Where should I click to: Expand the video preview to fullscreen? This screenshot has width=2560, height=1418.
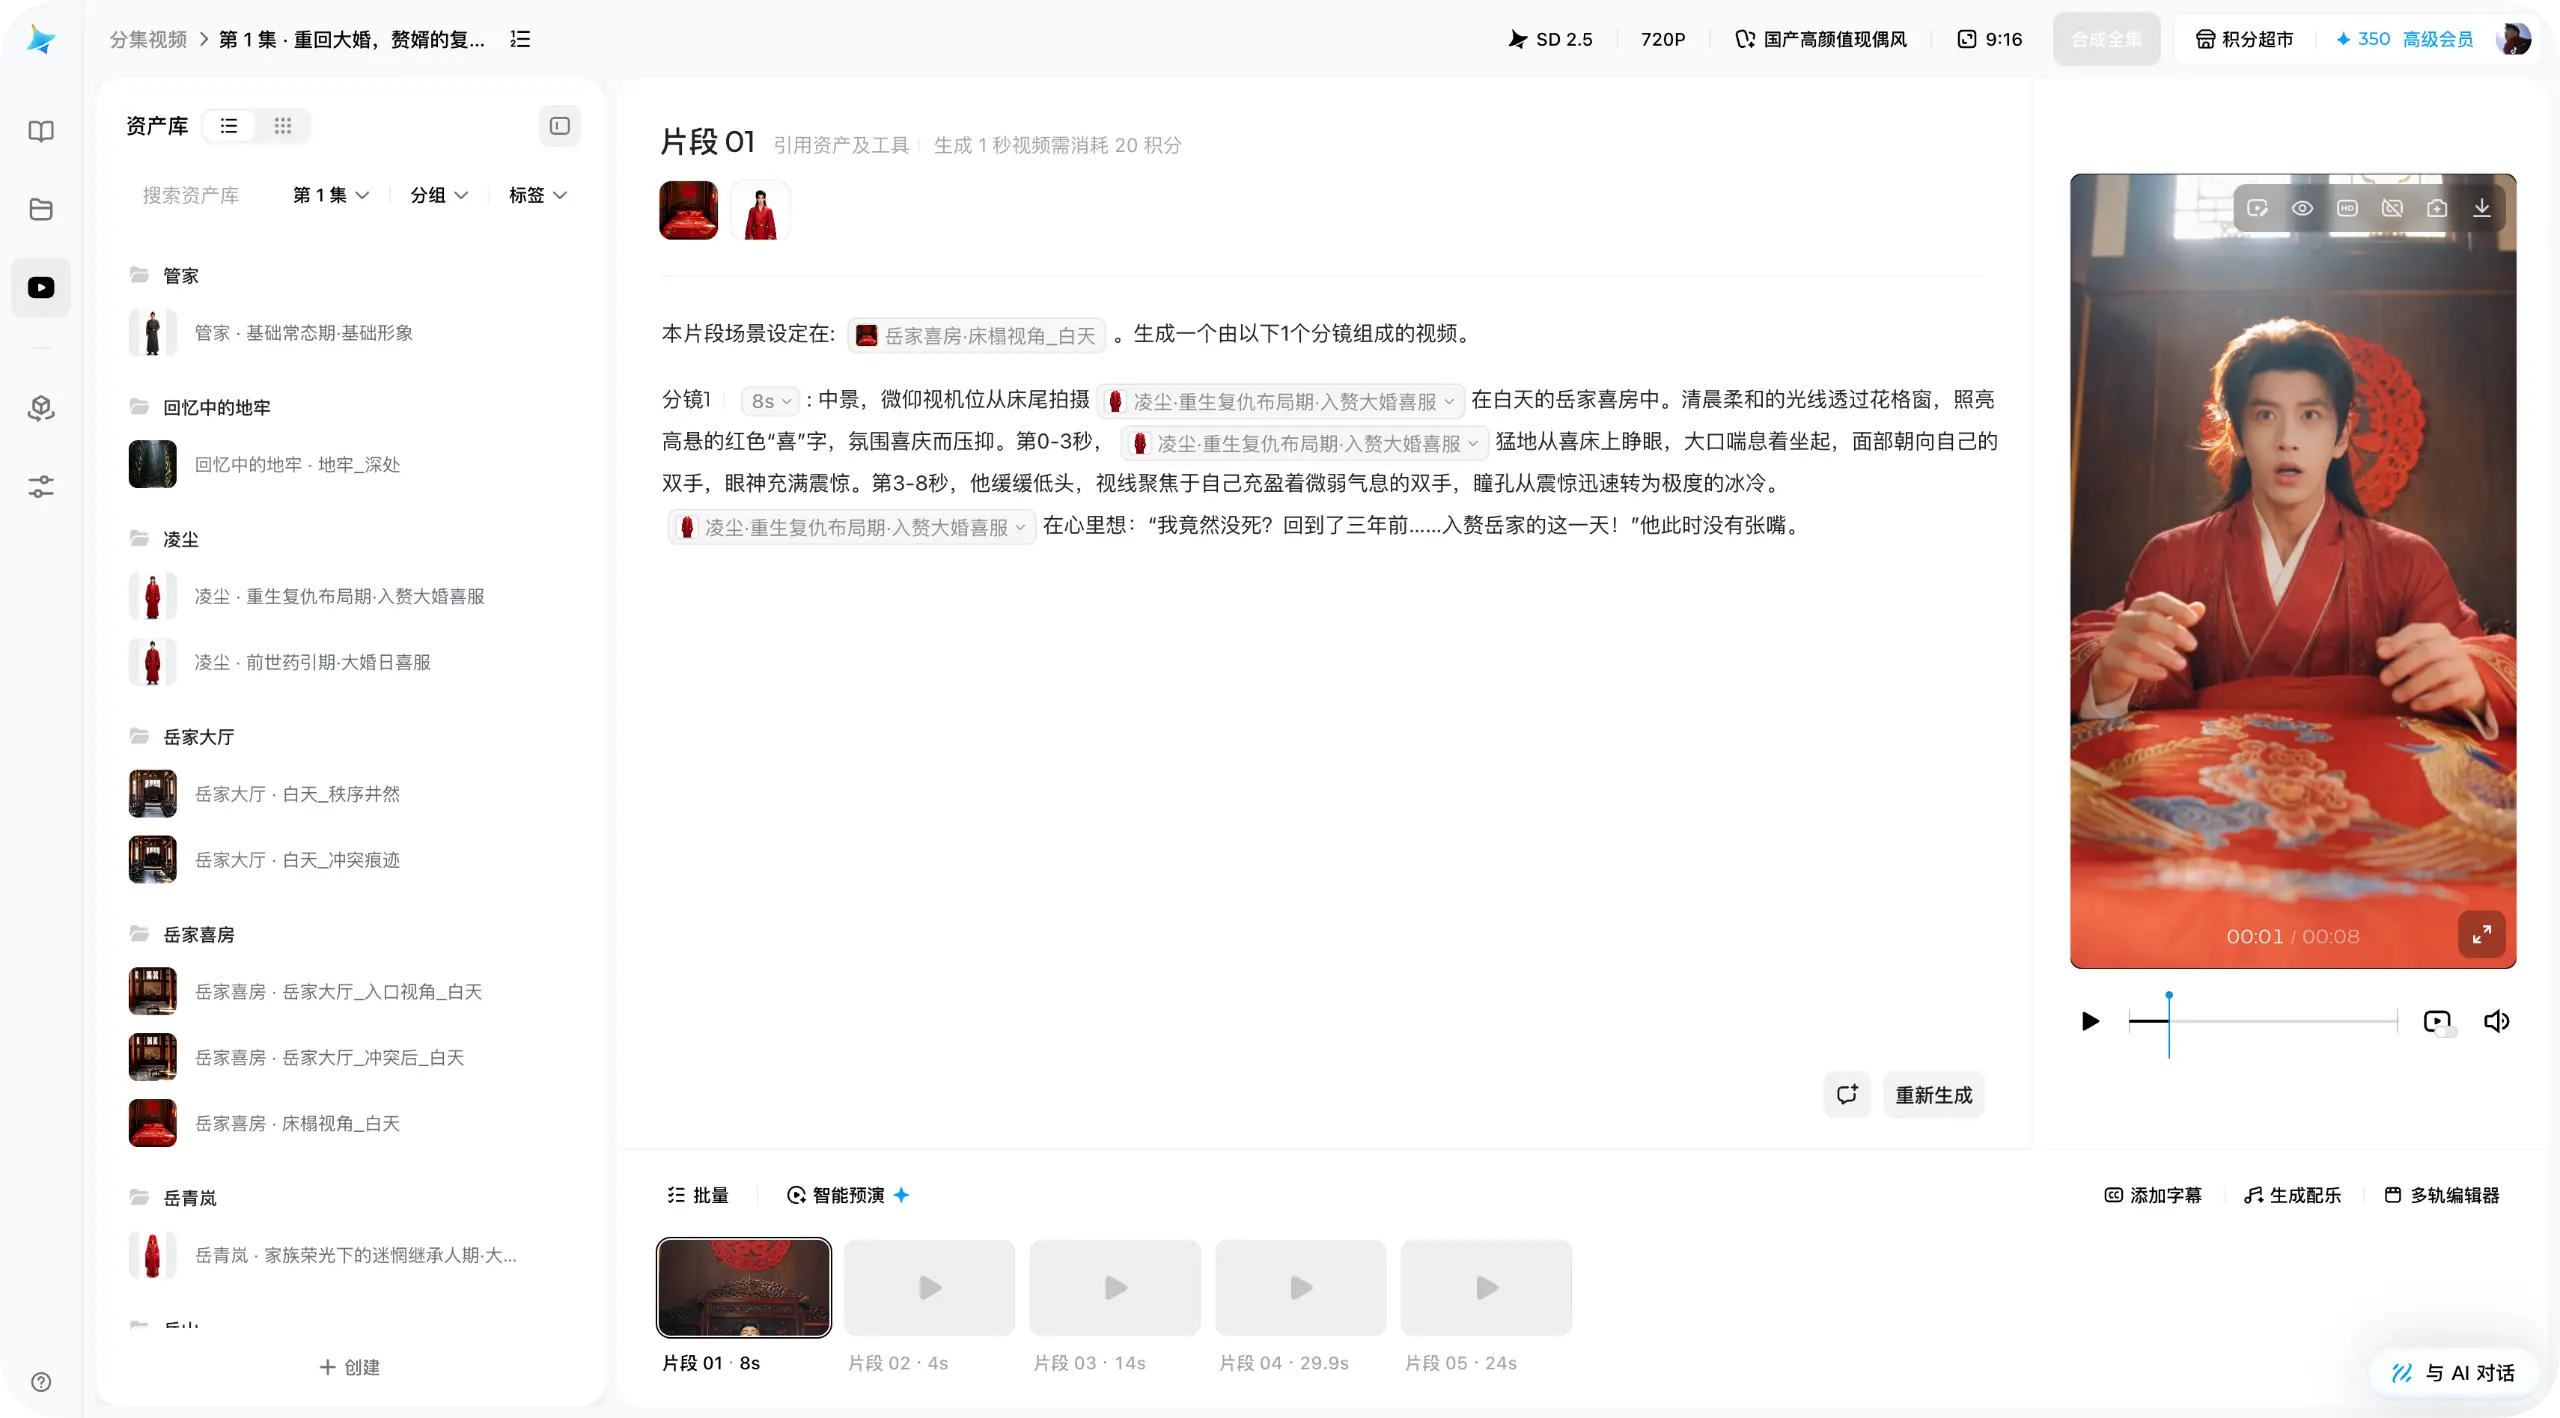pos(2482,935)
